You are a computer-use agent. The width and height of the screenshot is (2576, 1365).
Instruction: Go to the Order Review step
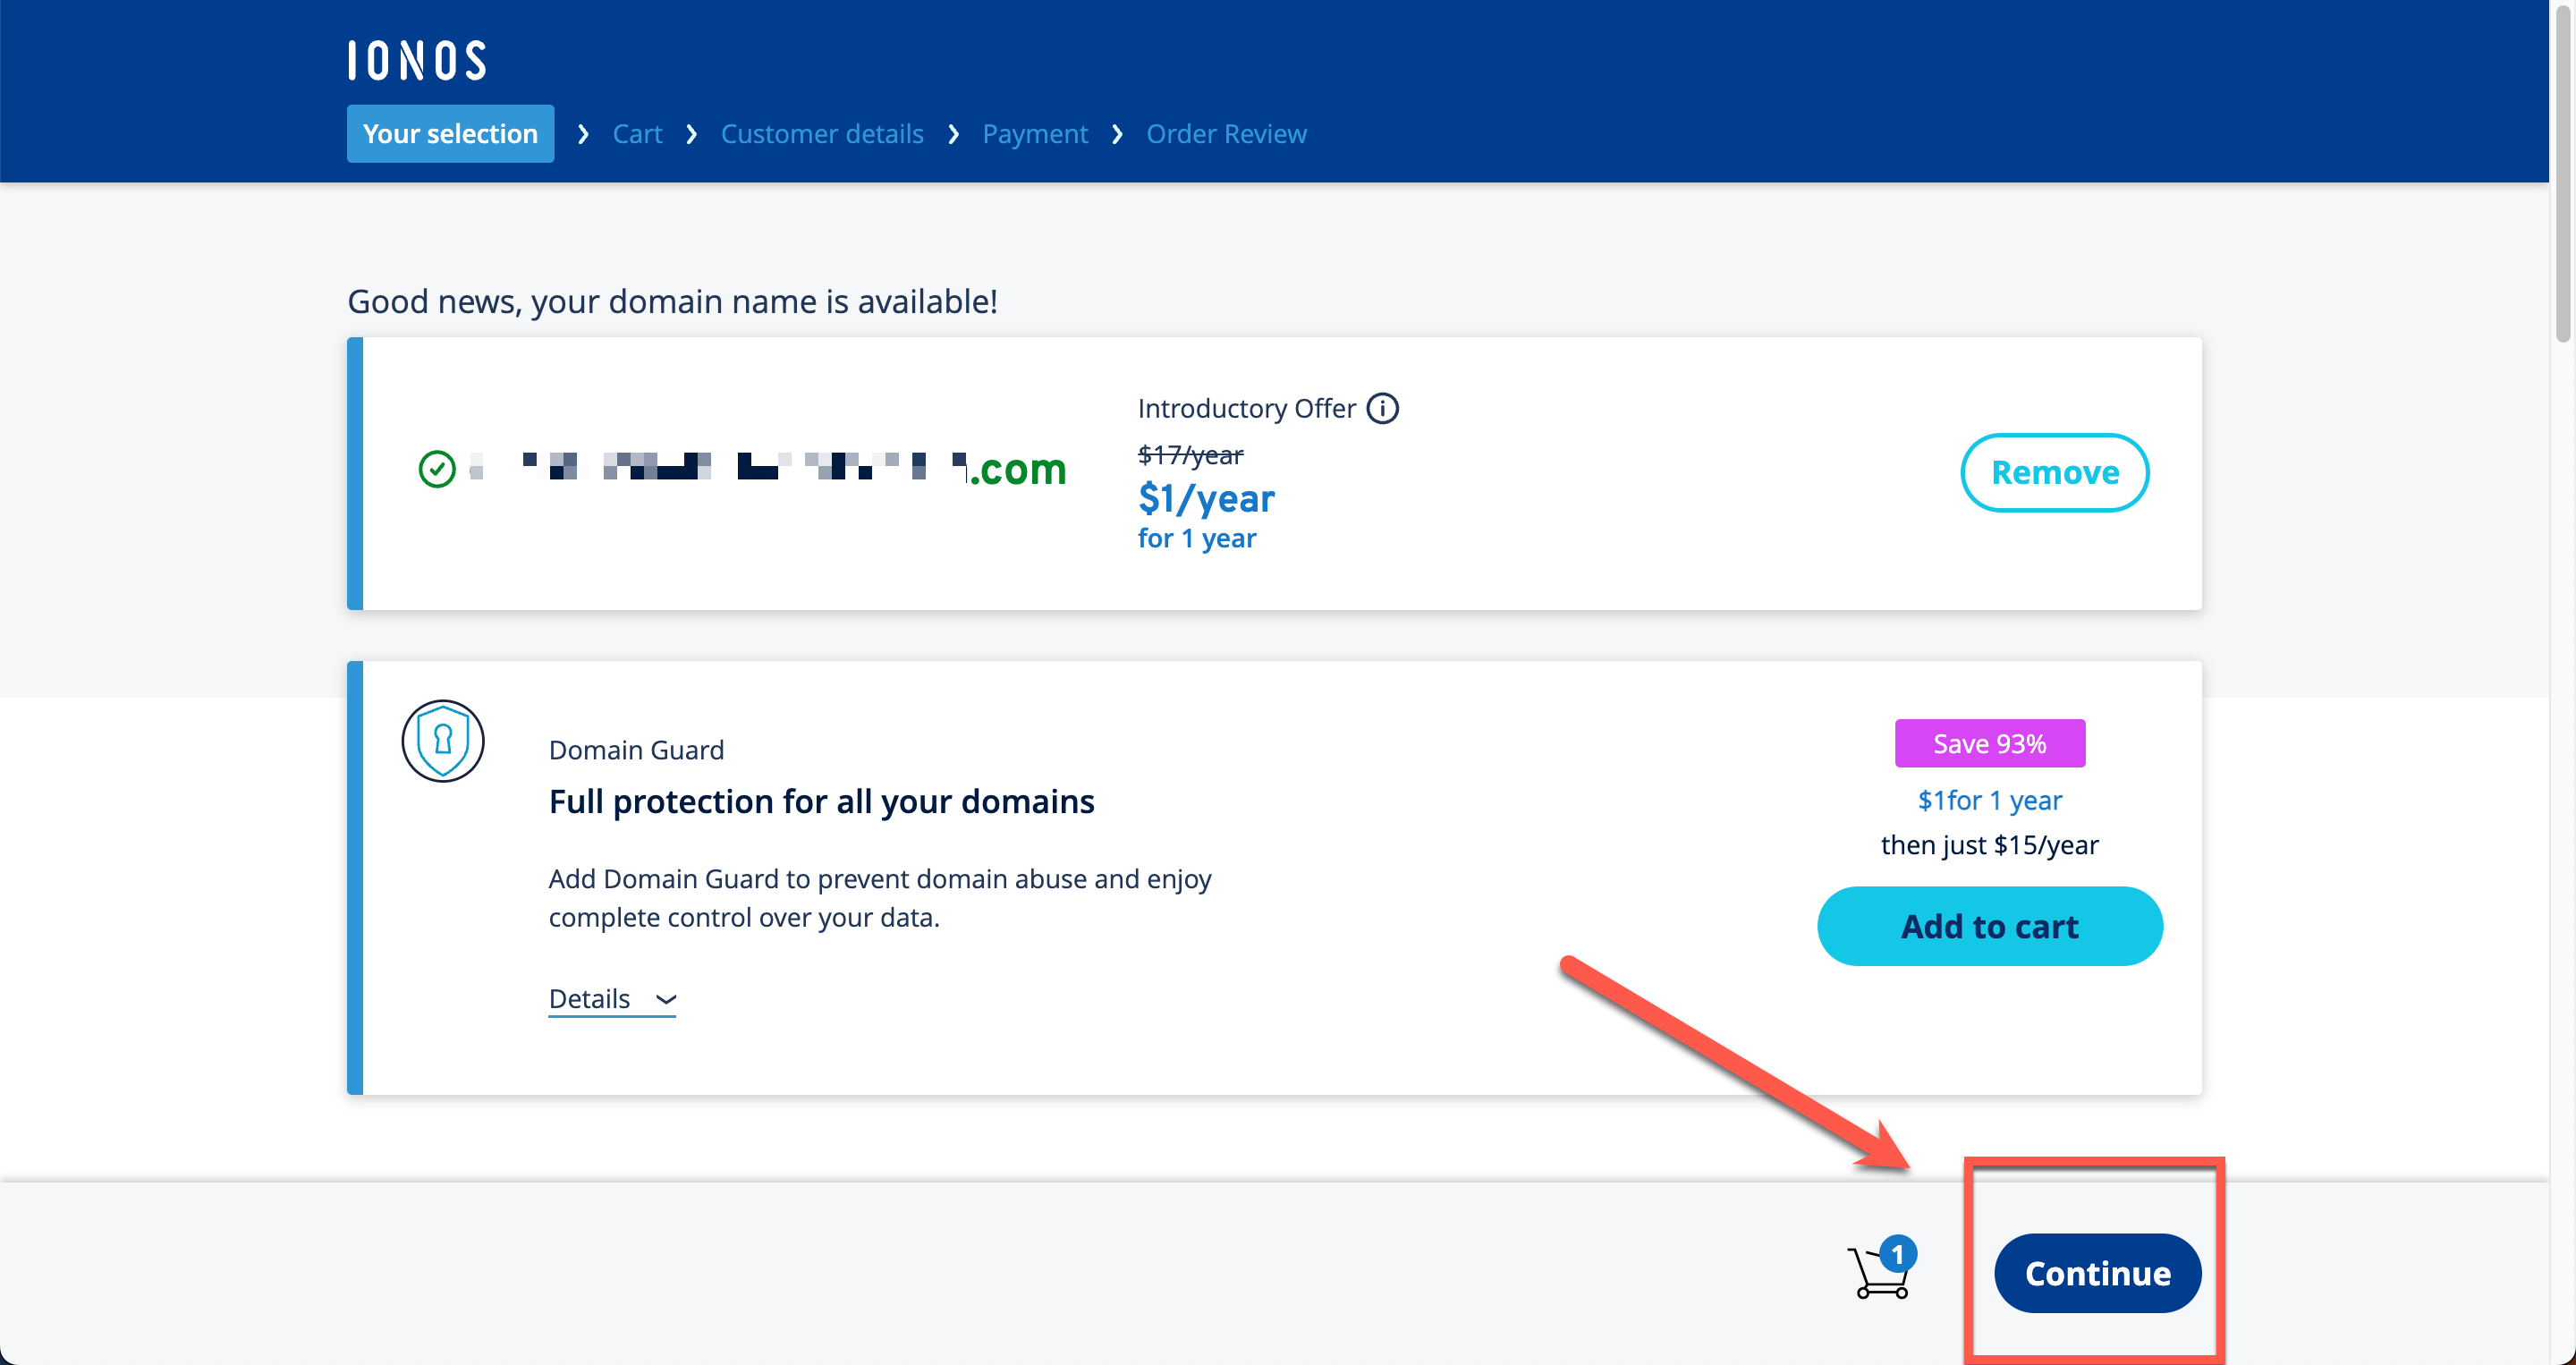pos(1226,133)
